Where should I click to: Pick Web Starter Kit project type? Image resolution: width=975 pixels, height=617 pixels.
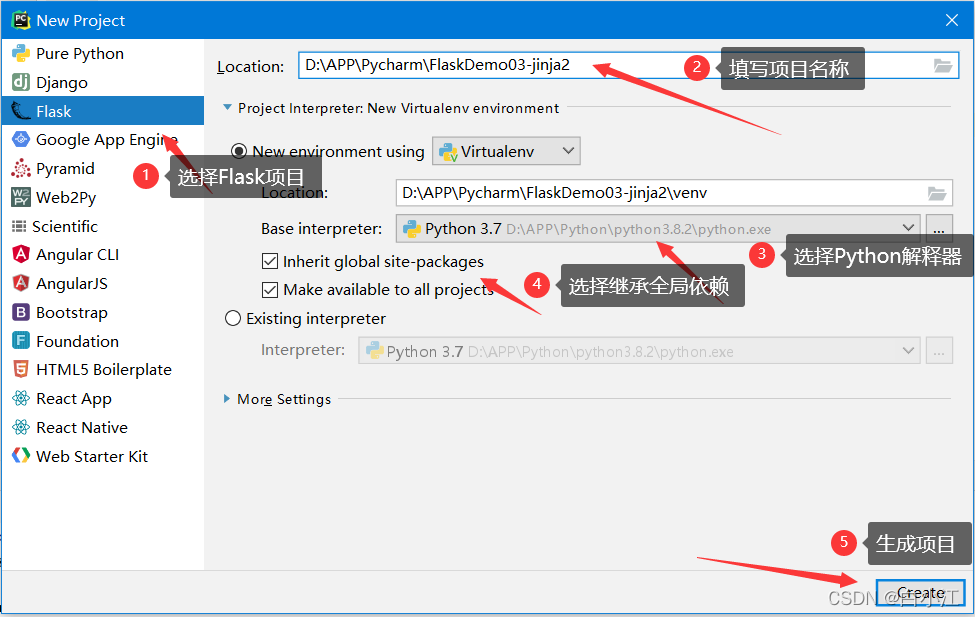(92, 456)
